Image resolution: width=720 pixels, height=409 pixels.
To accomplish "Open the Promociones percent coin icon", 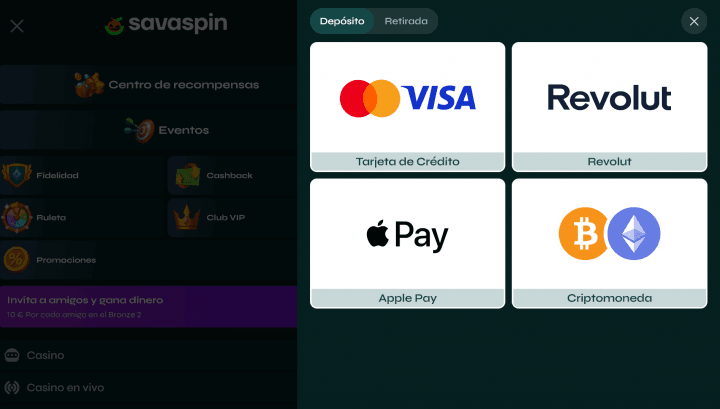I will point(17,259).
